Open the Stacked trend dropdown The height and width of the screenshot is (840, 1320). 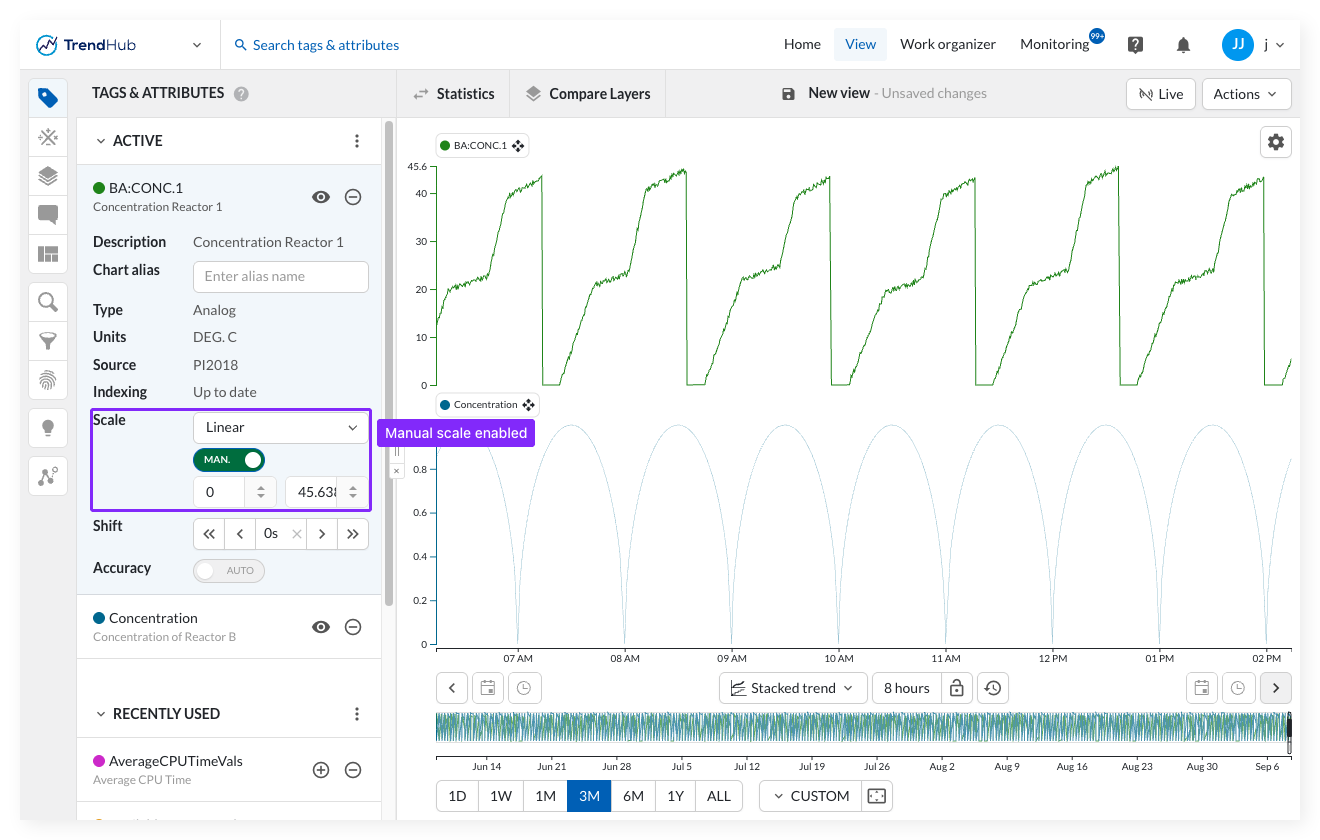coord(793,688)
